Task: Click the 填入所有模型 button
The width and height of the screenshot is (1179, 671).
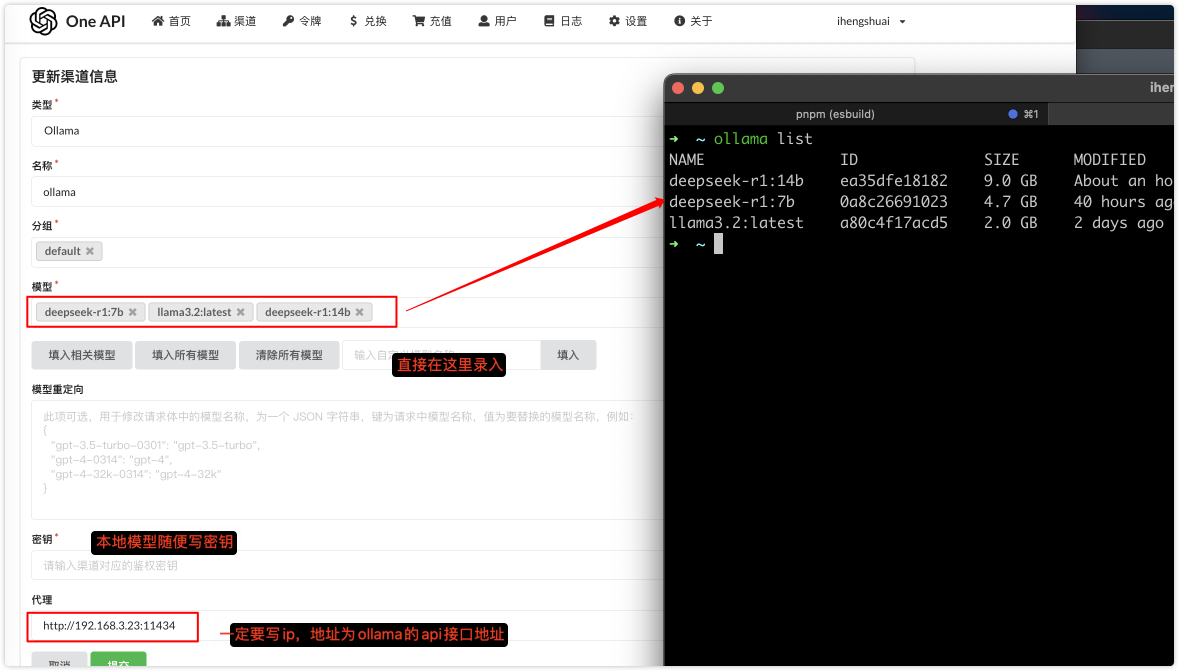Action: click(x=186, y=355)
